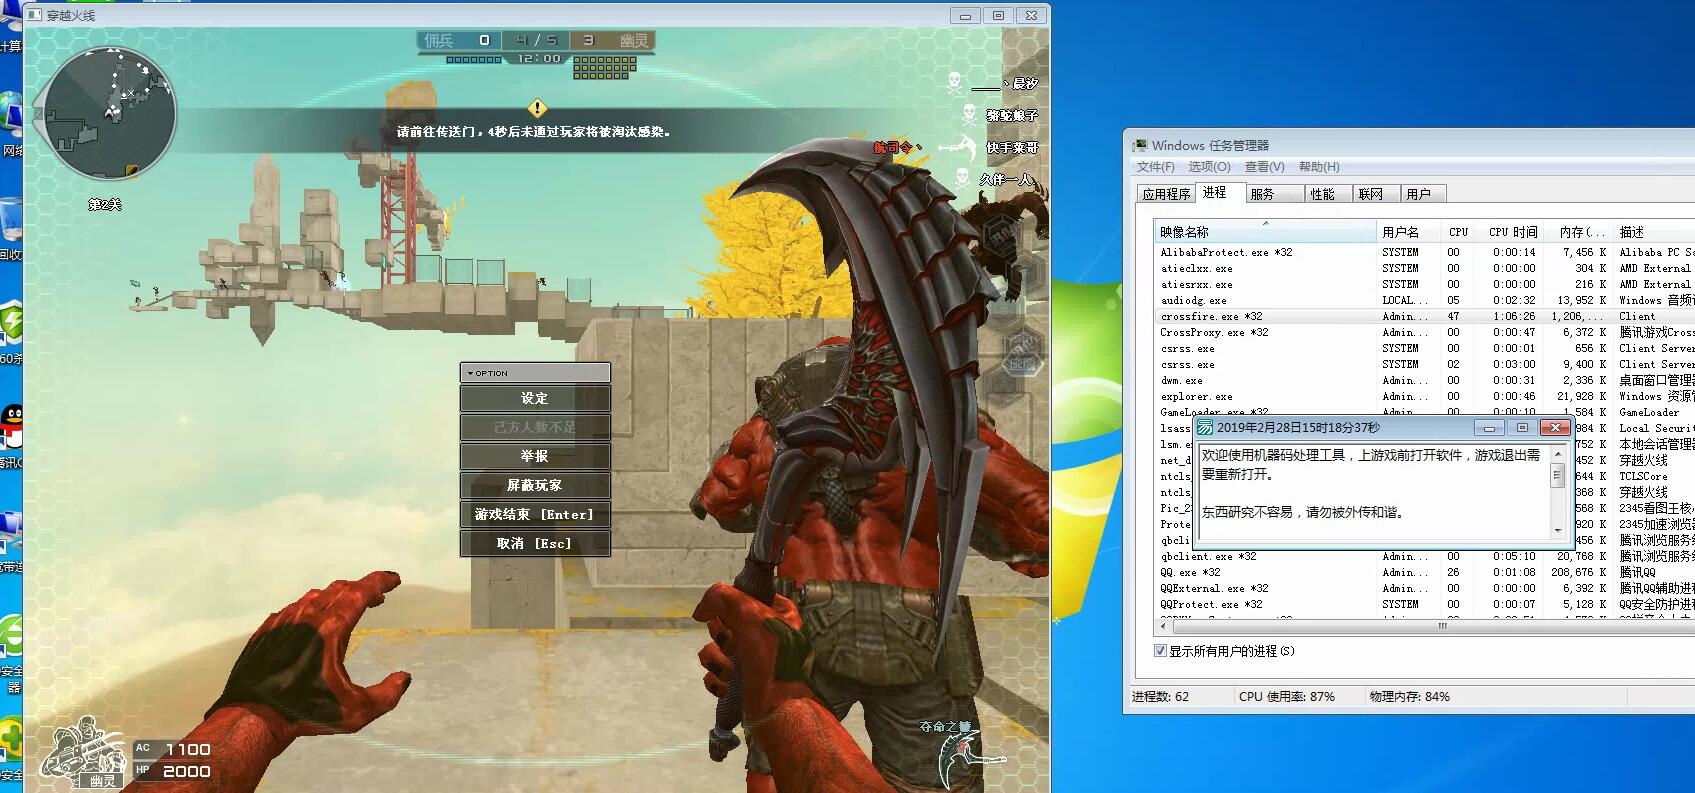
Task: Open the QQ penguin desktop icon
Action: [x=12, y=428]
